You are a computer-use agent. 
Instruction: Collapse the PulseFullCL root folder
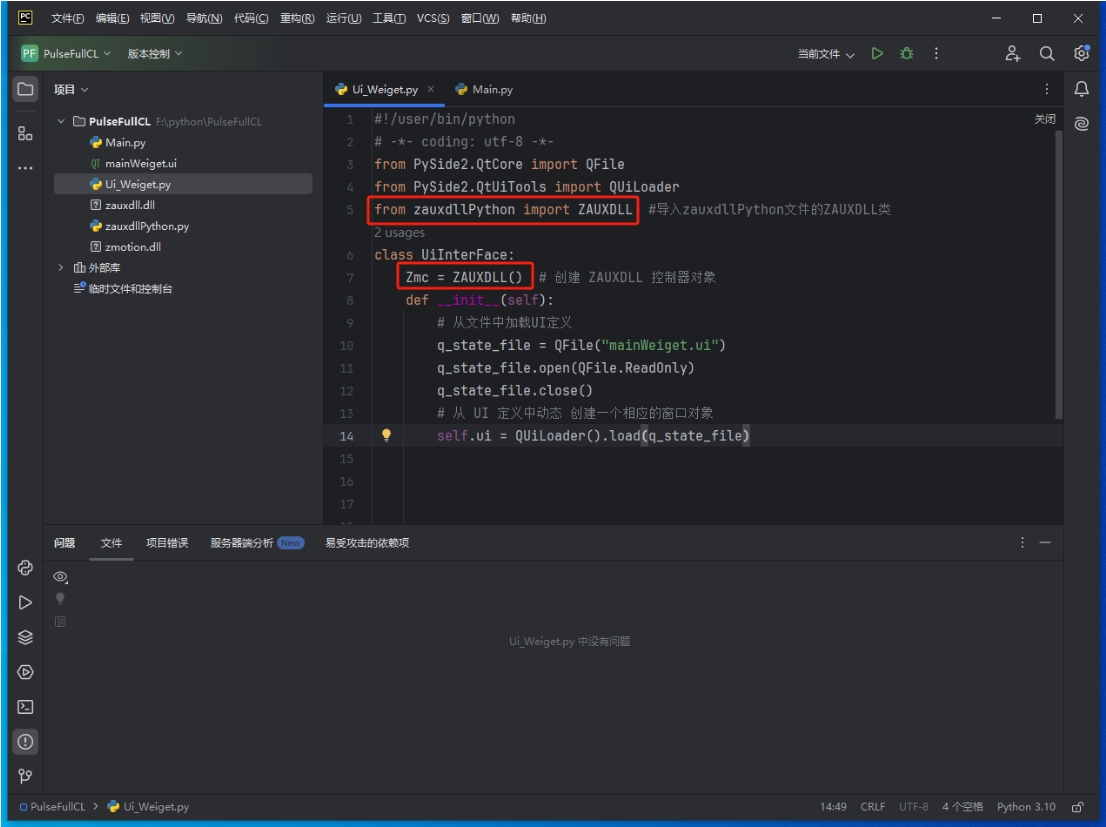click(x=61, y=121)
